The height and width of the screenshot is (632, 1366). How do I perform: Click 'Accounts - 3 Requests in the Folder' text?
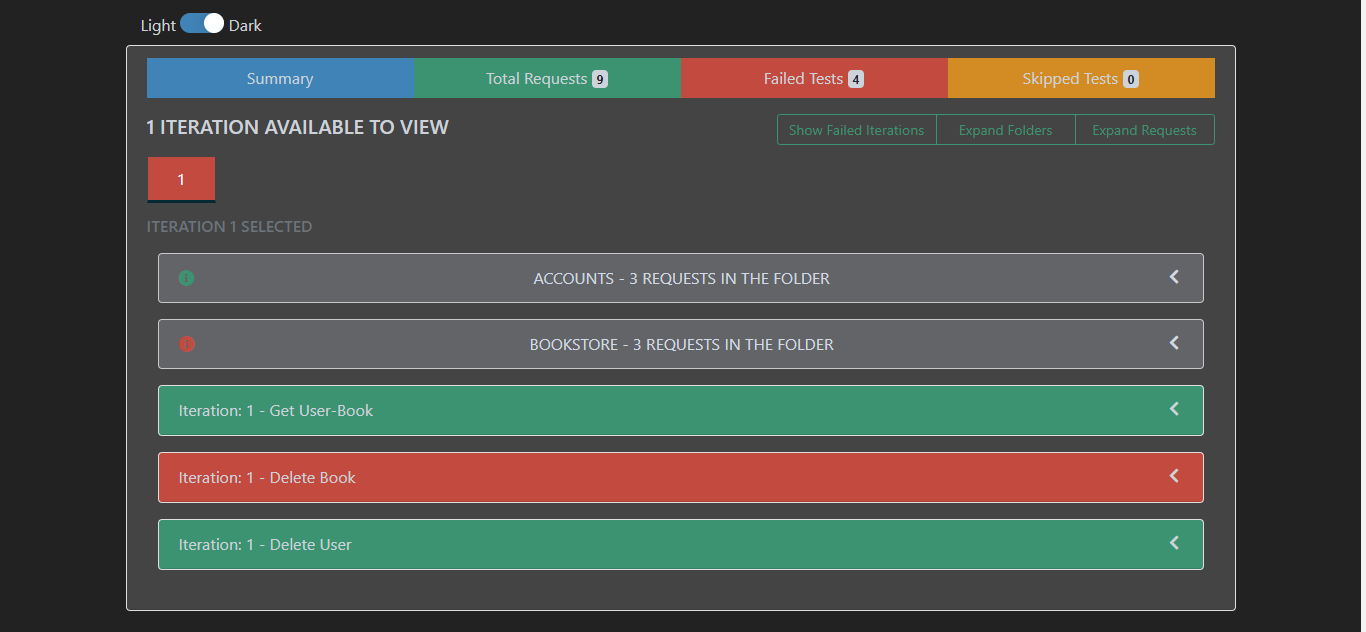click(681, 278)
